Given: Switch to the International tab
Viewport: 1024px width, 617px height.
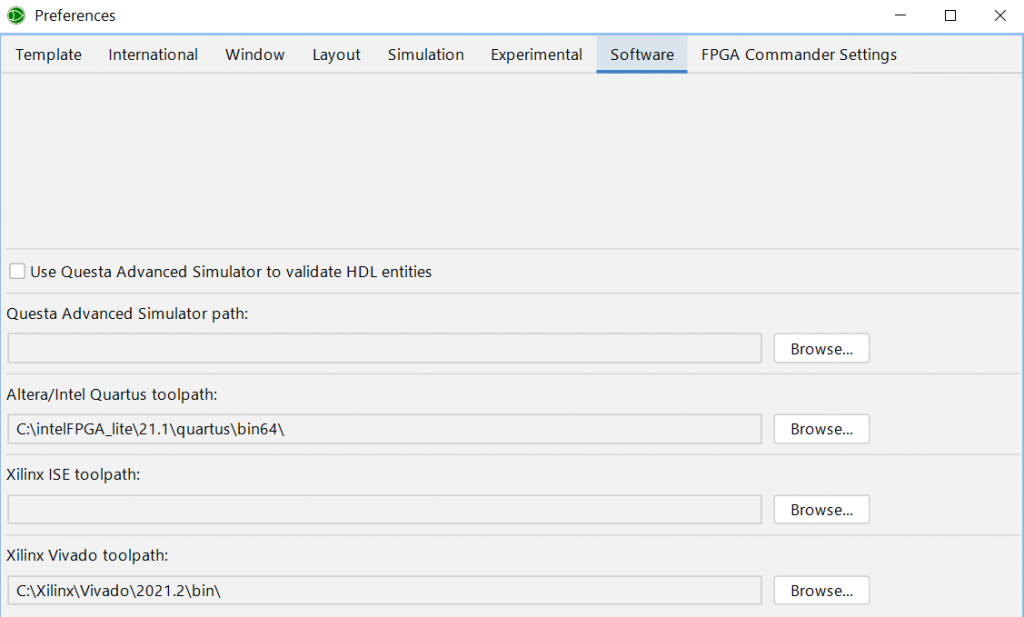Looking at the screenshot, I should [x=153, y=55].
